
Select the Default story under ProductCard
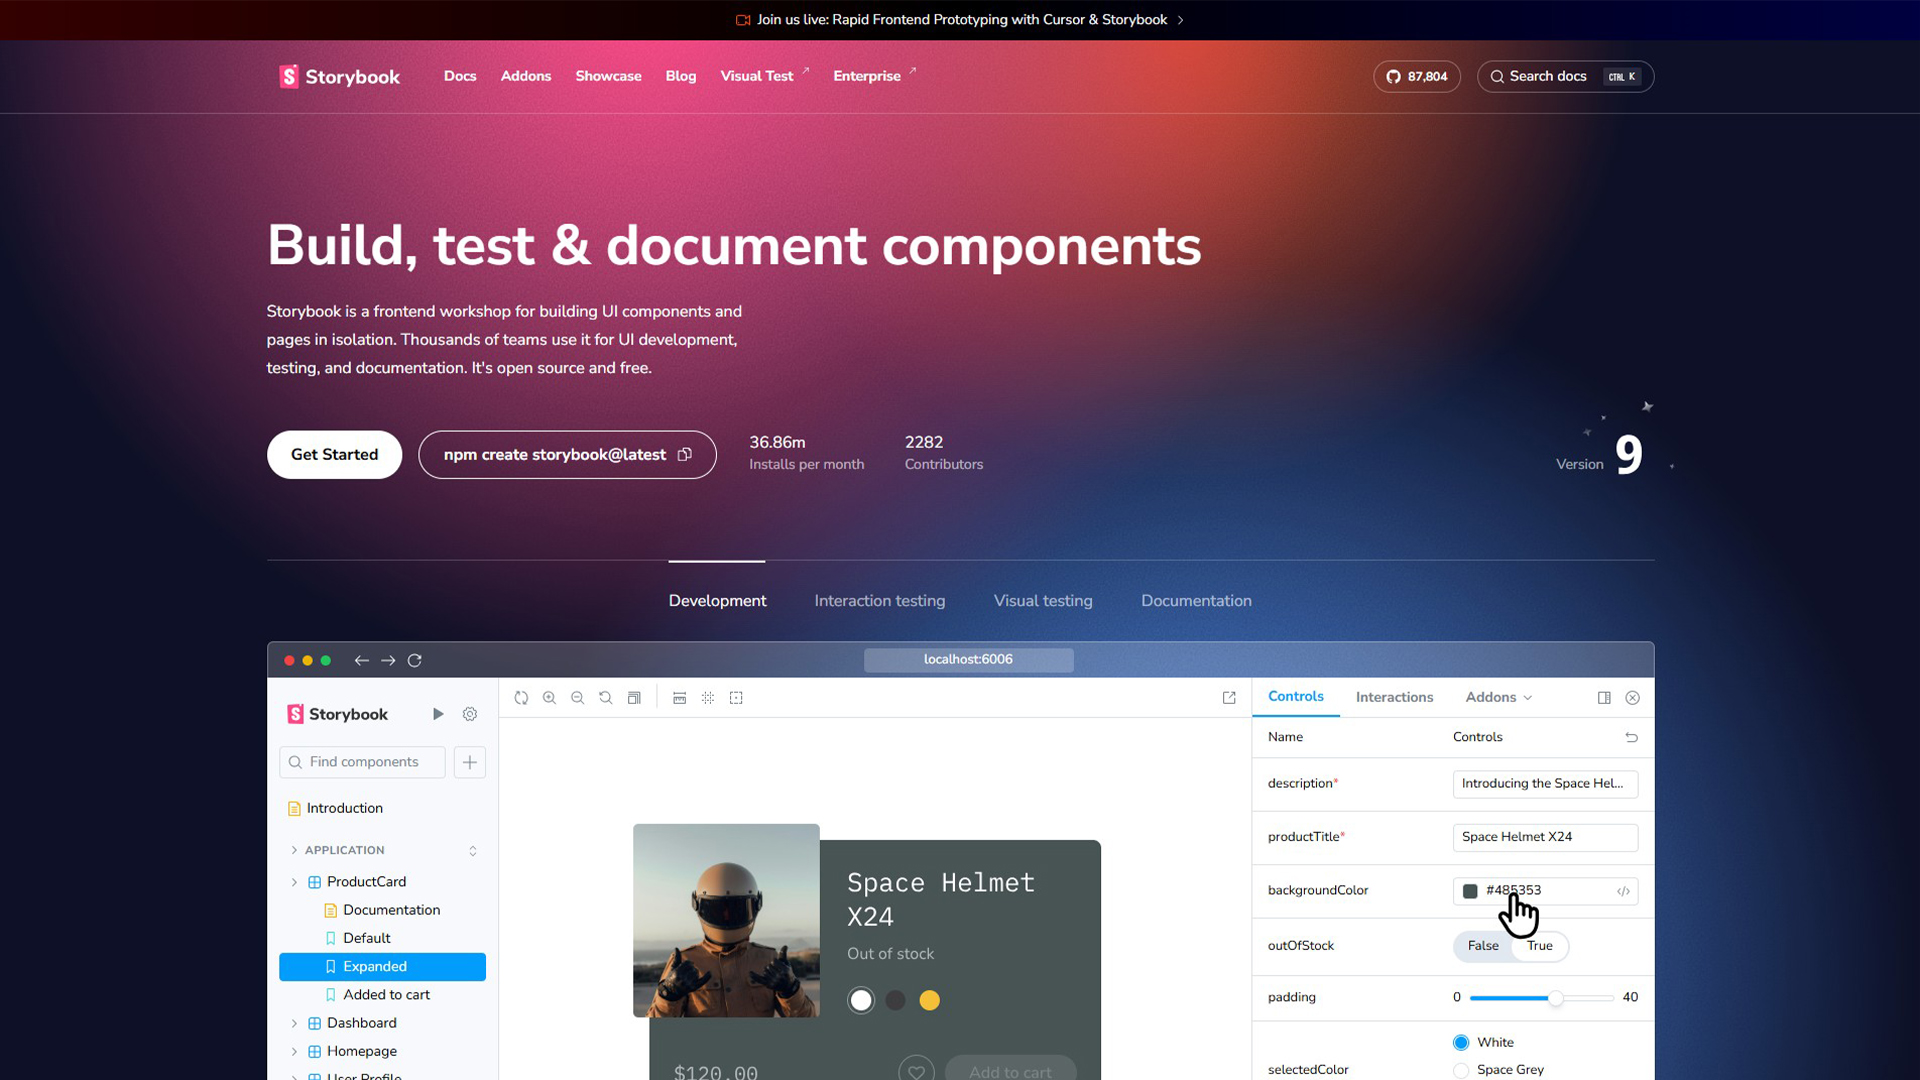point(366,938)
